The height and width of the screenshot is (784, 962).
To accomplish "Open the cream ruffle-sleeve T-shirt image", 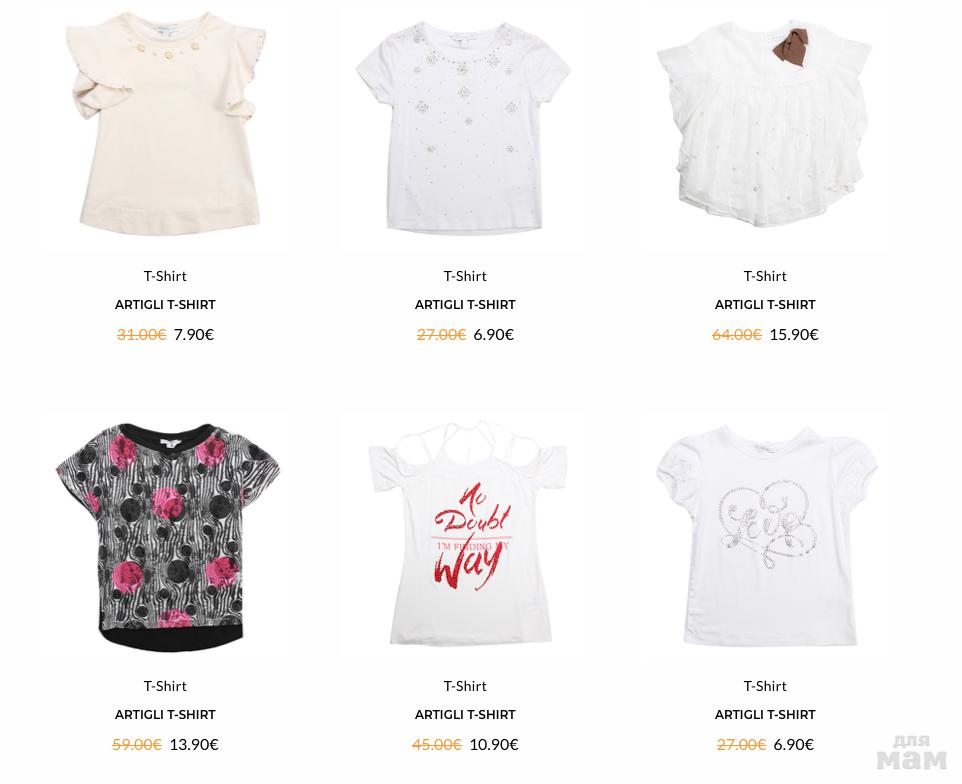I will (x=166, y=124).
